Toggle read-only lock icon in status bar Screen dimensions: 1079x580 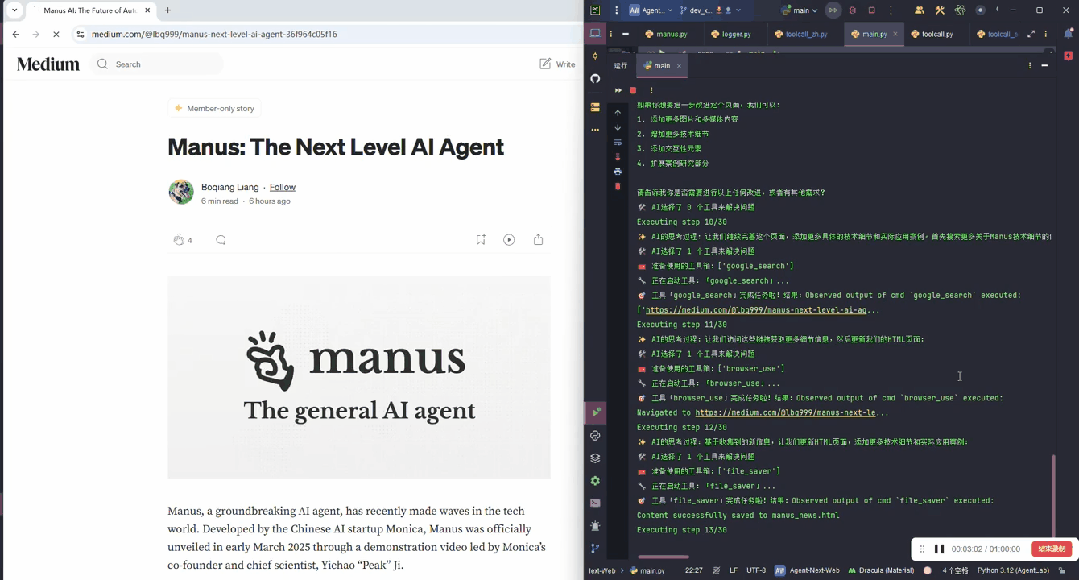click(x=1062, y=570)
